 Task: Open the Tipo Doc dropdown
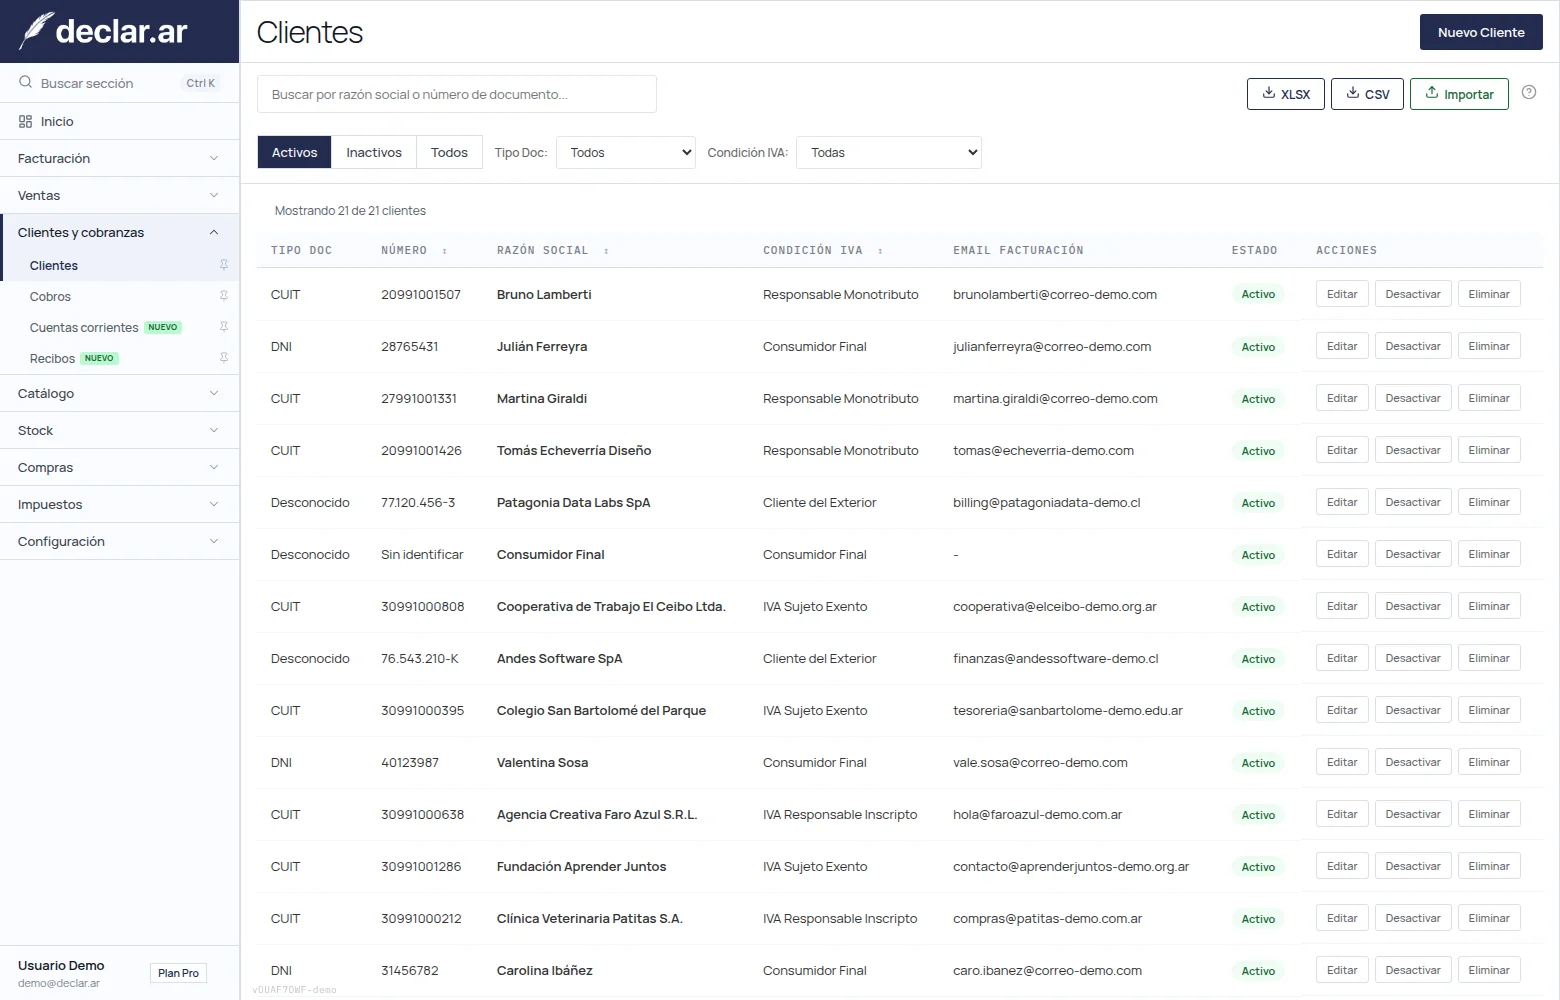pyautogui.click(x=626, y=153)
